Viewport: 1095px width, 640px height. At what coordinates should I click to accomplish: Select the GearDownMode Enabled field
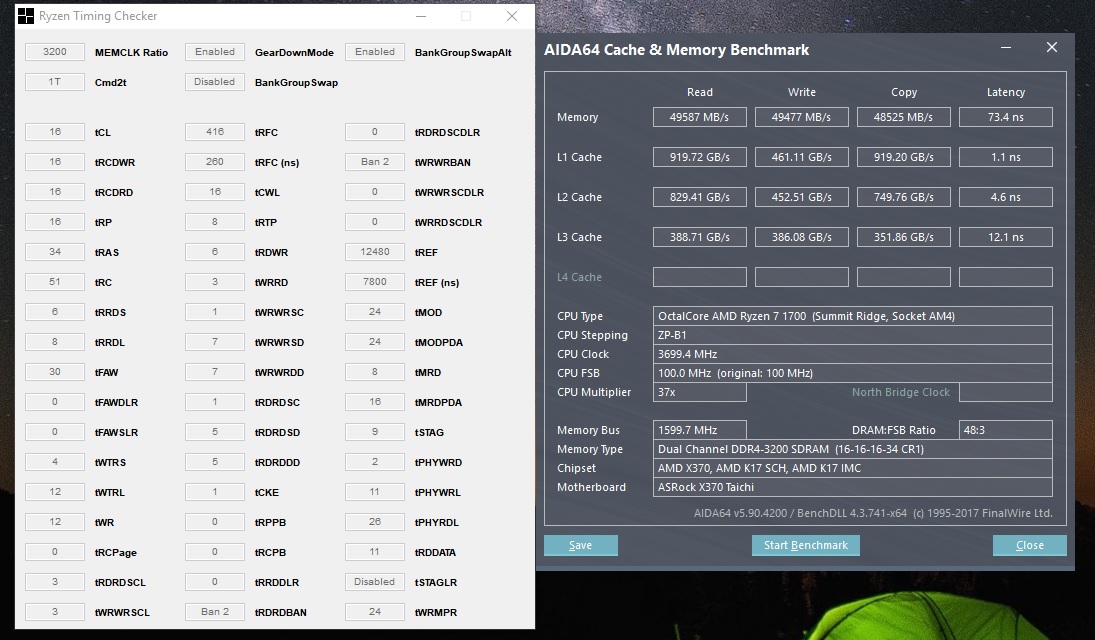[x=215, y=52]
